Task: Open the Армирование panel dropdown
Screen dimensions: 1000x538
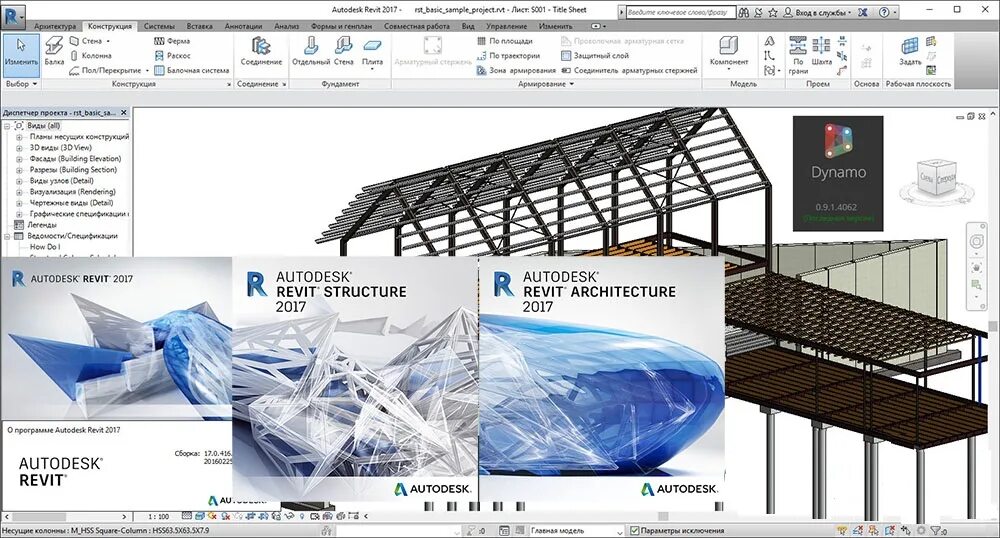Action: [546, 84]
